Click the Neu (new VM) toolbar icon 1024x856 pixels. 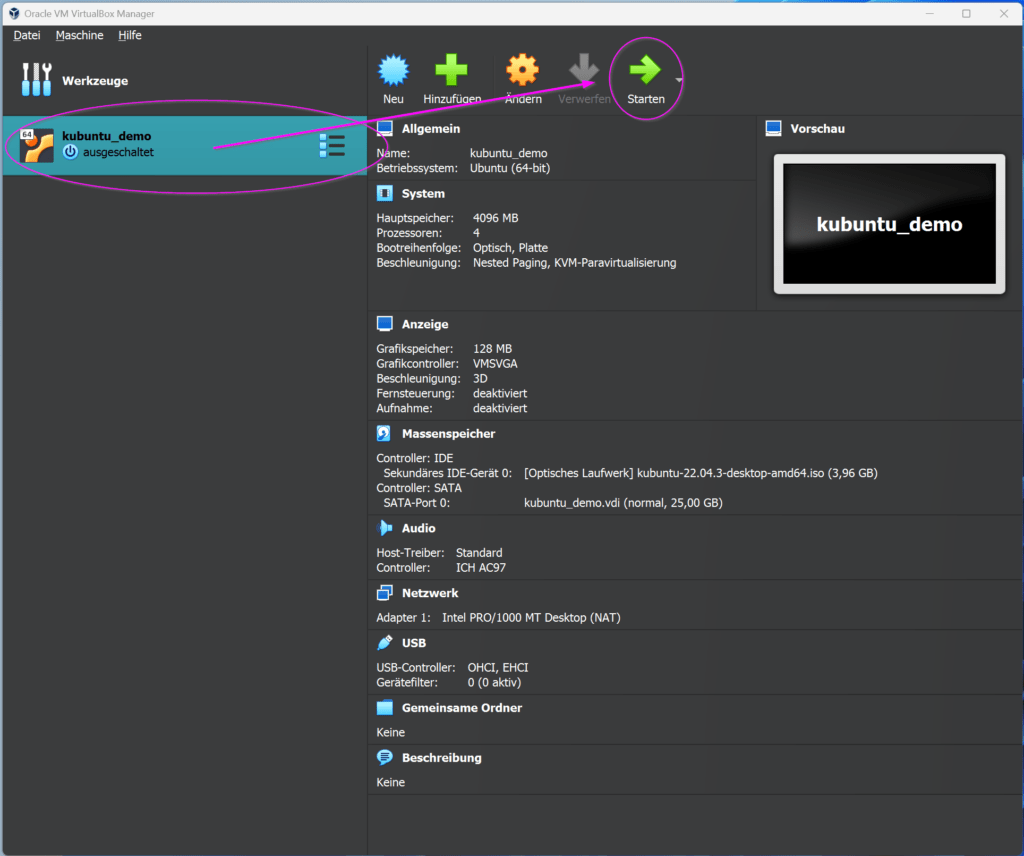click(x=393, y=71)
